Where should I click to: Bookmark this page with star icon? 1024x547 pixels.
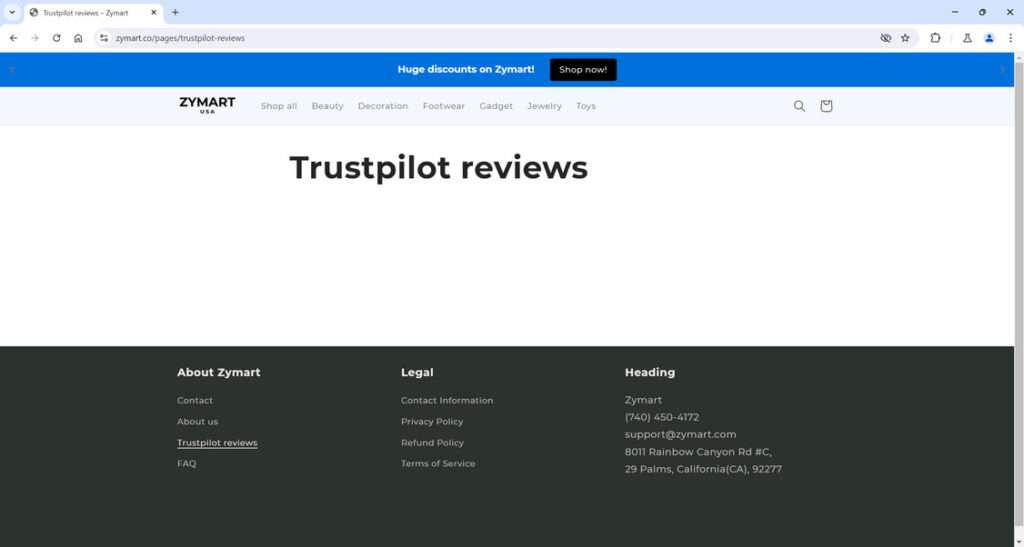point(905,38)
